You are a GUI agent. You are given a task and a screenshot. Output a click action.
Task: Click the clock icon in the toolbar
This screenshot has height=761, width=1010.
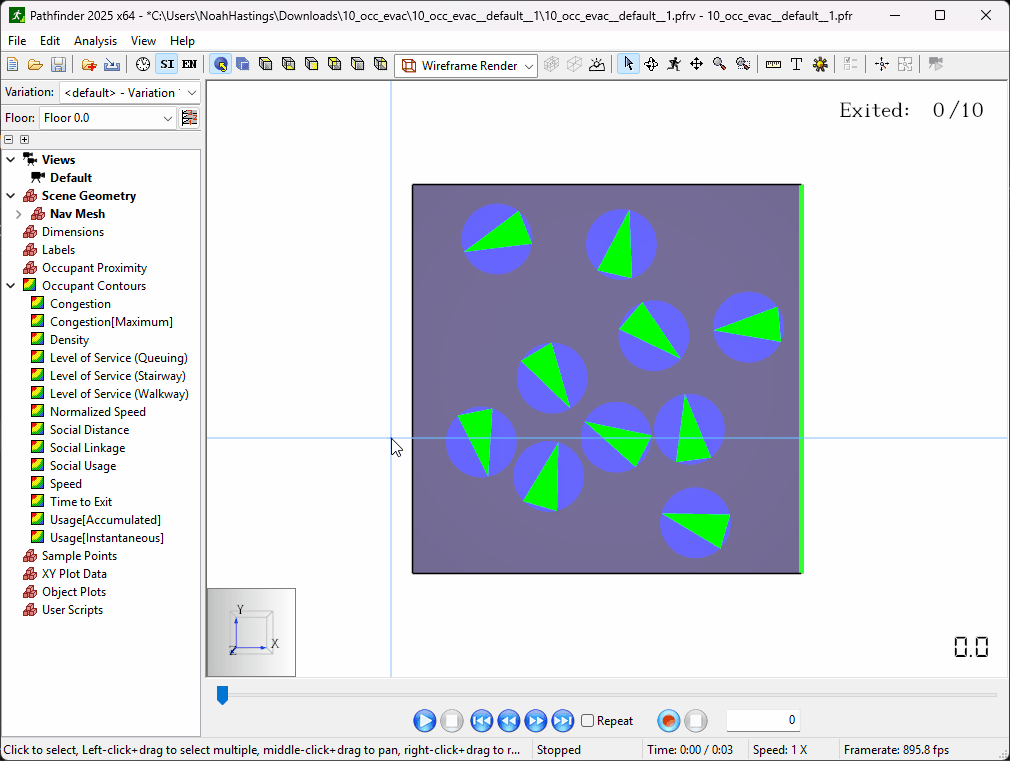[x=143, y=64]
